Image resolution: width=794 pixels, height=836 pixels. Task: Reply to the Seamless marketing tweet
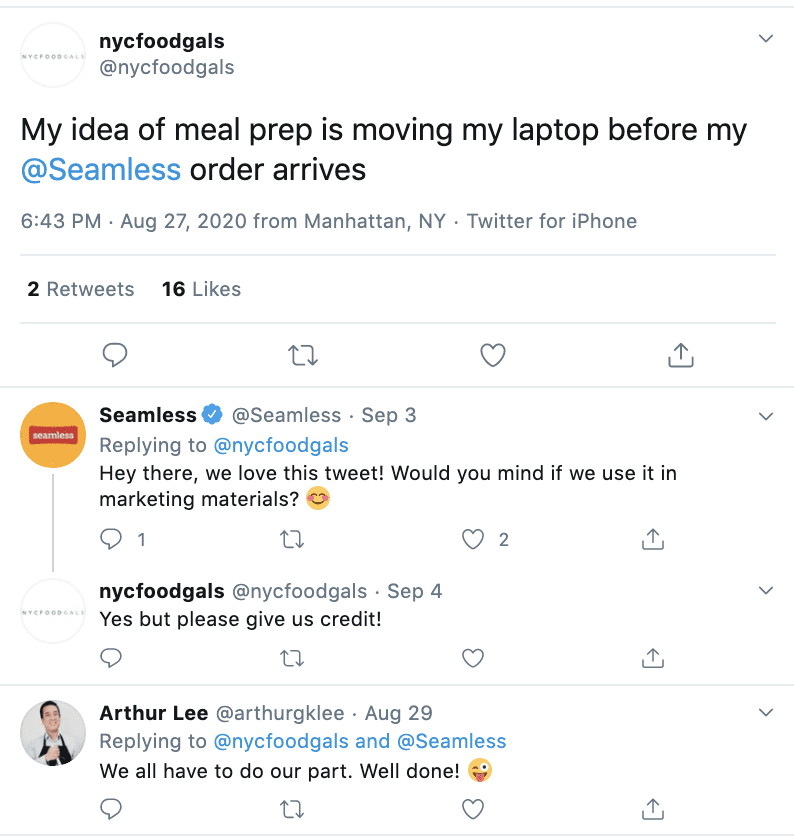tap(112, 540)
